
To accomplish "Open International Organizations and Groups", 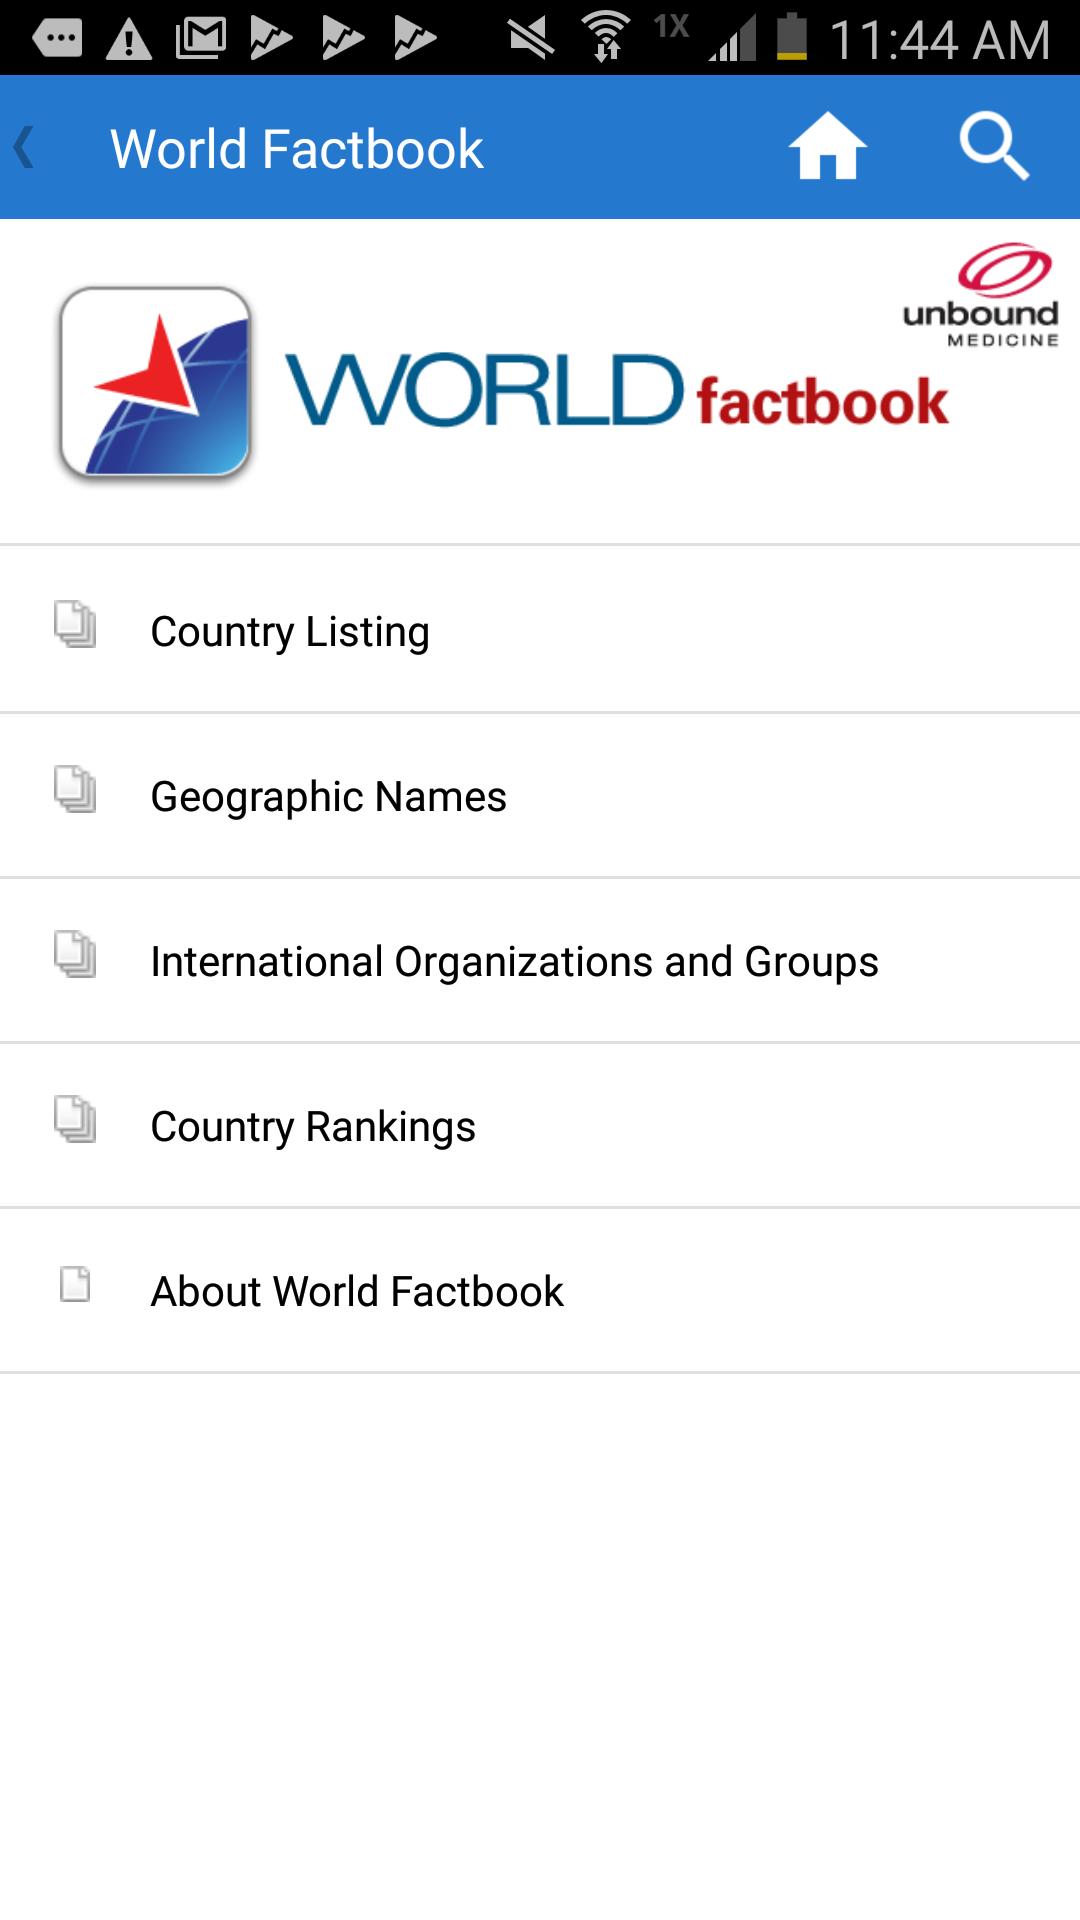I will pyautogui.click(x=514, y=962).
